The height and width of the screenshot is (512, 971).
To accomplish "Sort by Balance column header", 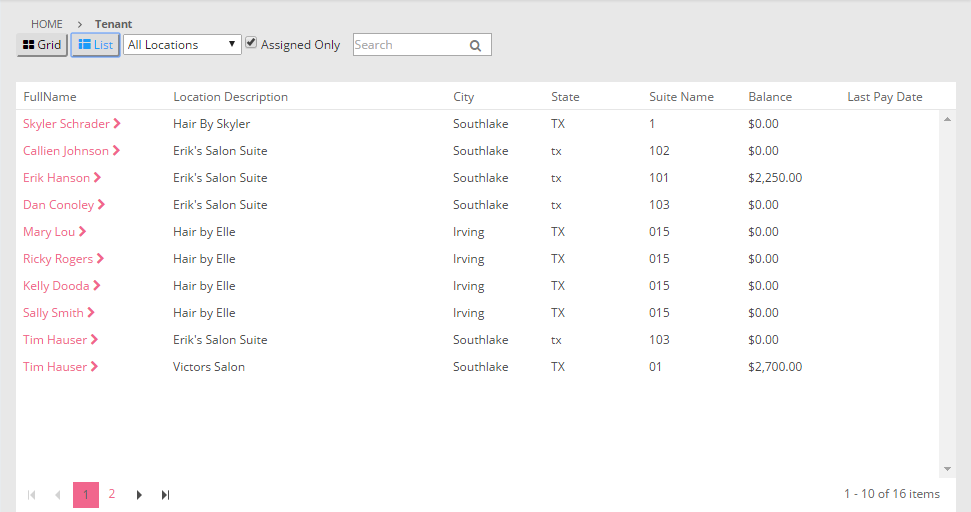I will [769, 97].
